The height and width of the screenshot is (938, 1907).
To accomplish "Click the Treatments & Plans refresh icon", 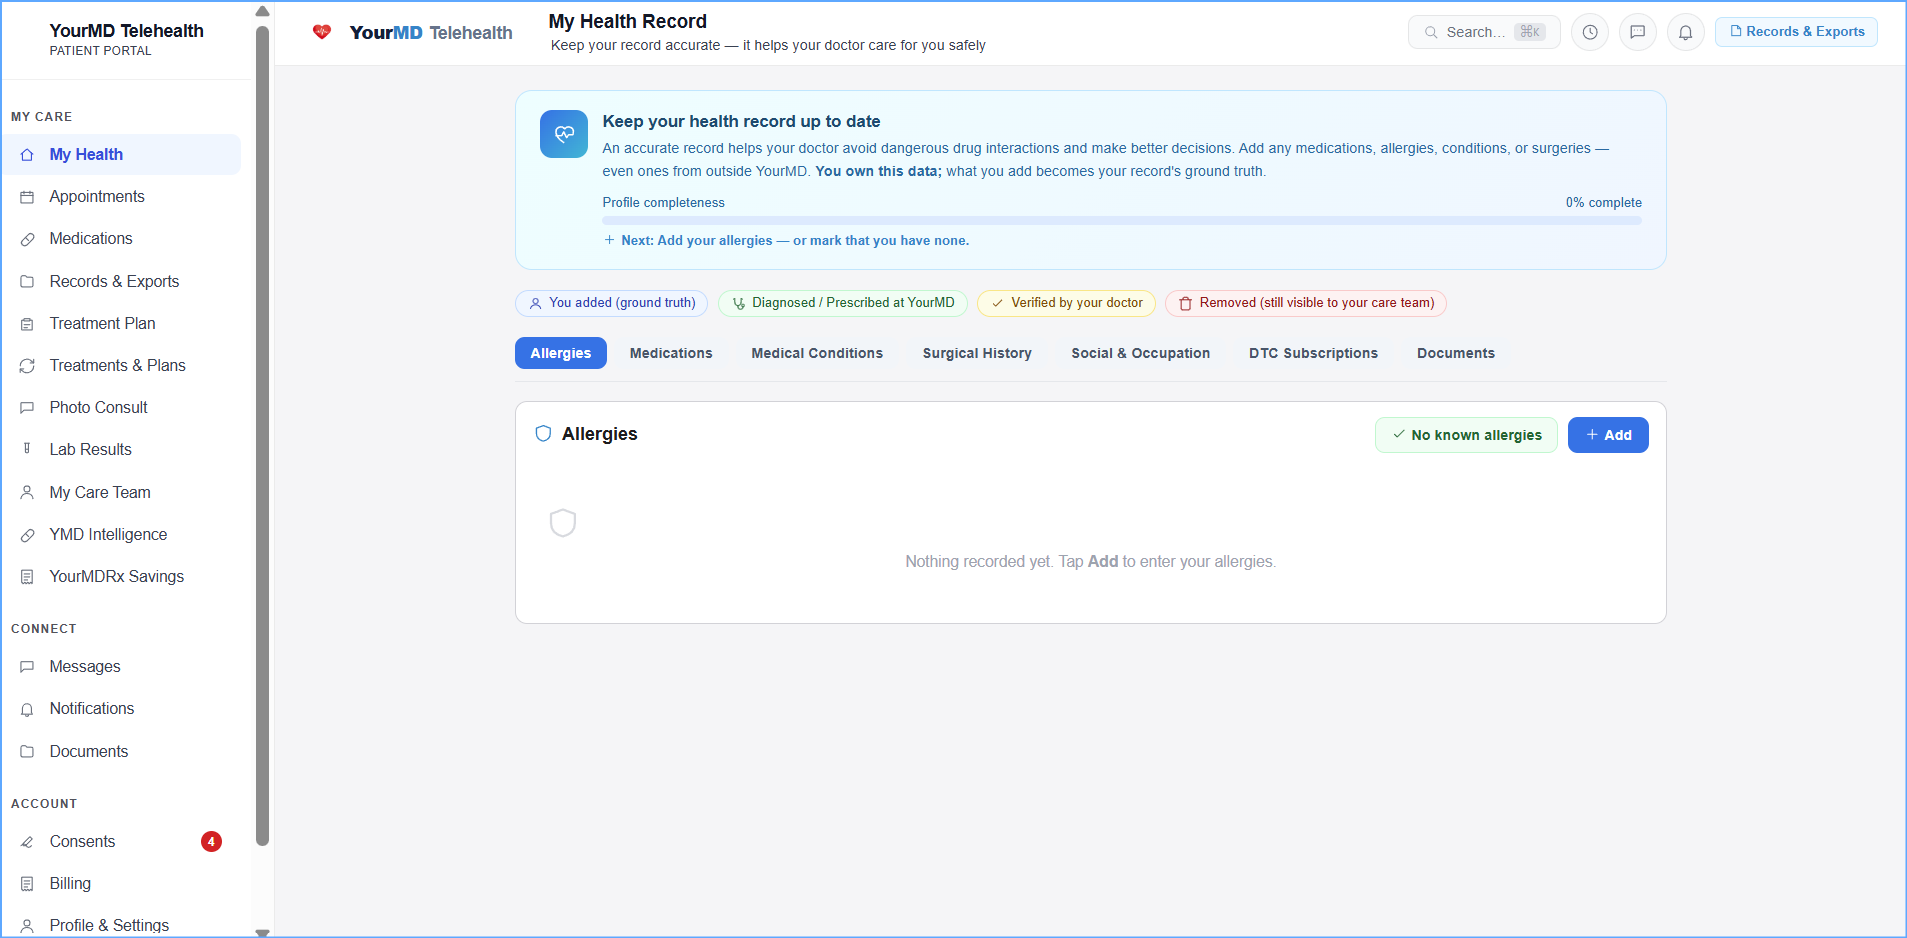I will [x=27, y=366].
